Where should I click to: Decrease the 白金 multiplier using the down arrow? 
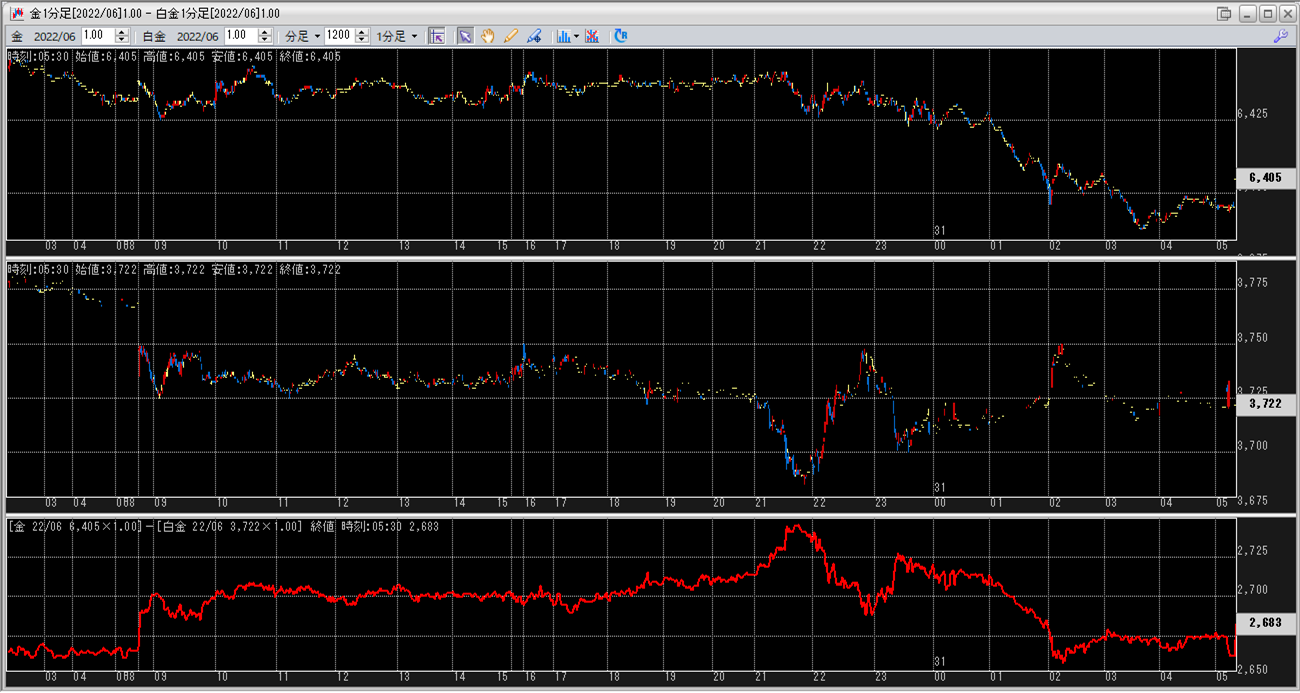(x=265, y=40)
